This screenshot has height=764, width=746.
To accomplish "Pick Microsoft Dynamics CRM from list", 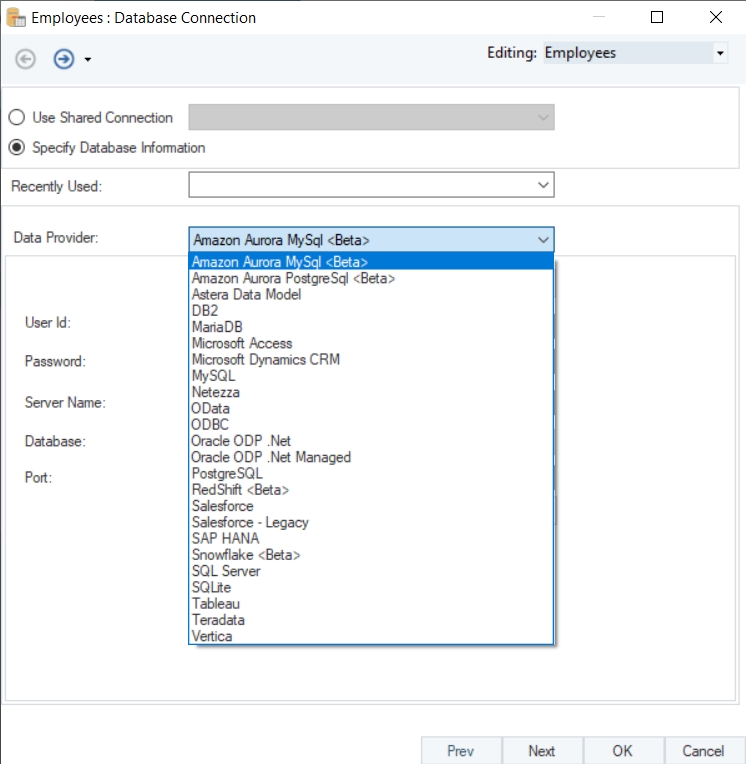I will coord(265,359).
